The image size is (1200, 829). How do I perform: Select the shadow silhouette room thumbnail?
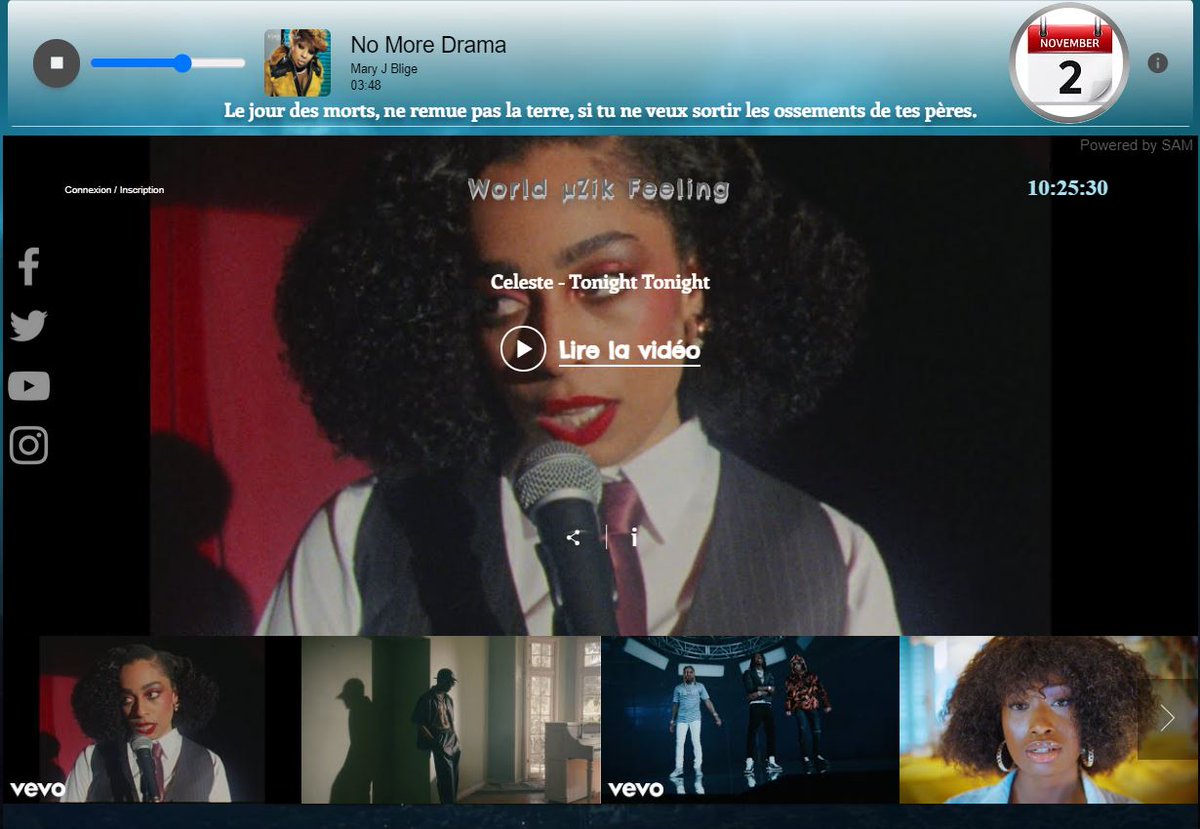451,720
